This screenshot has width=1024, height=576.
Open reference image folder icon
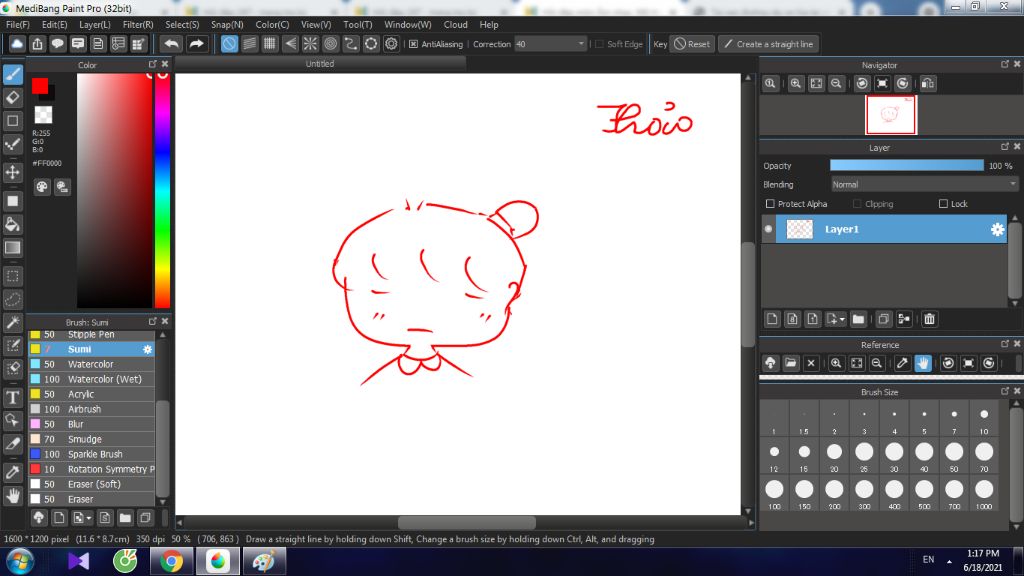point(791,363)
